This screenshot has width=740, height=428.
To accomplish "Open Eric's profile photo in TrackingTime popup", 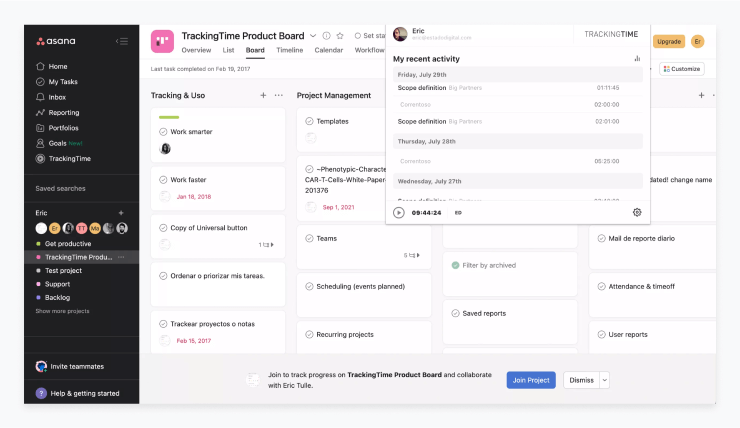I will tap(400, 34).
